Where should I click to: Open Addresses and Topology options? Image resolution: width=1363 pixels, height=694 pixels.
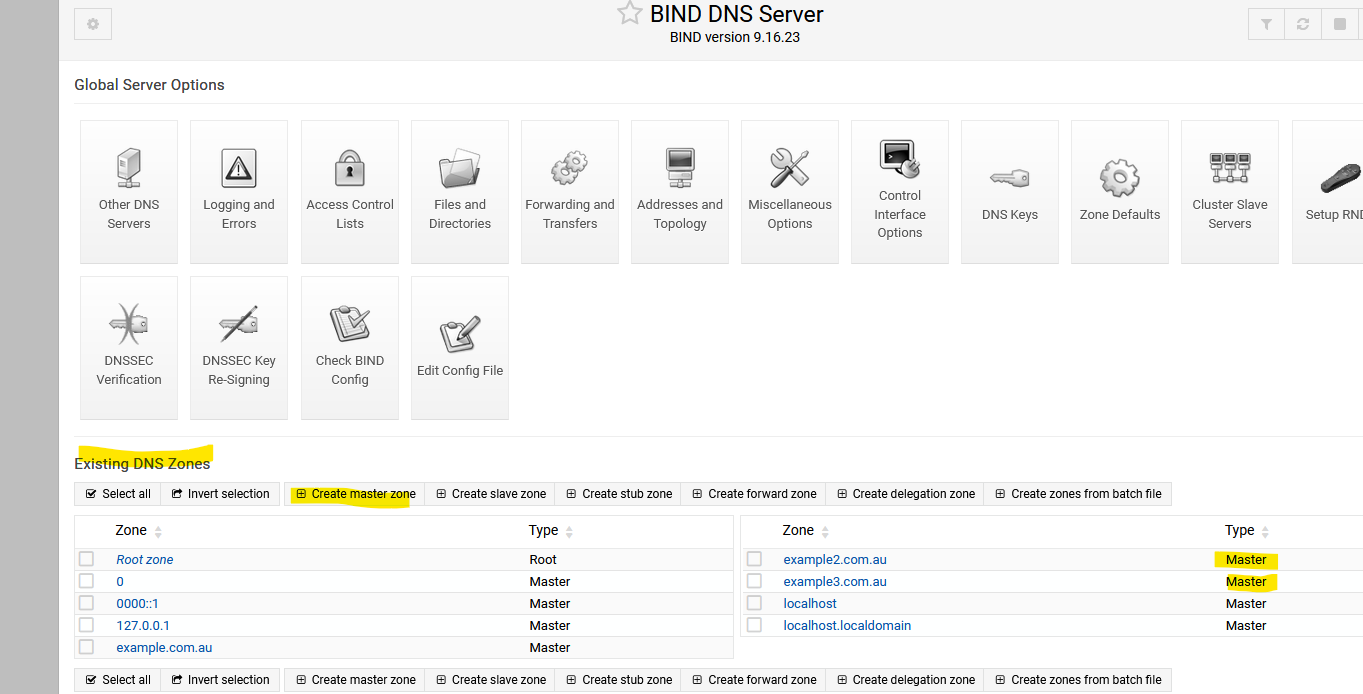pos(680,192)
